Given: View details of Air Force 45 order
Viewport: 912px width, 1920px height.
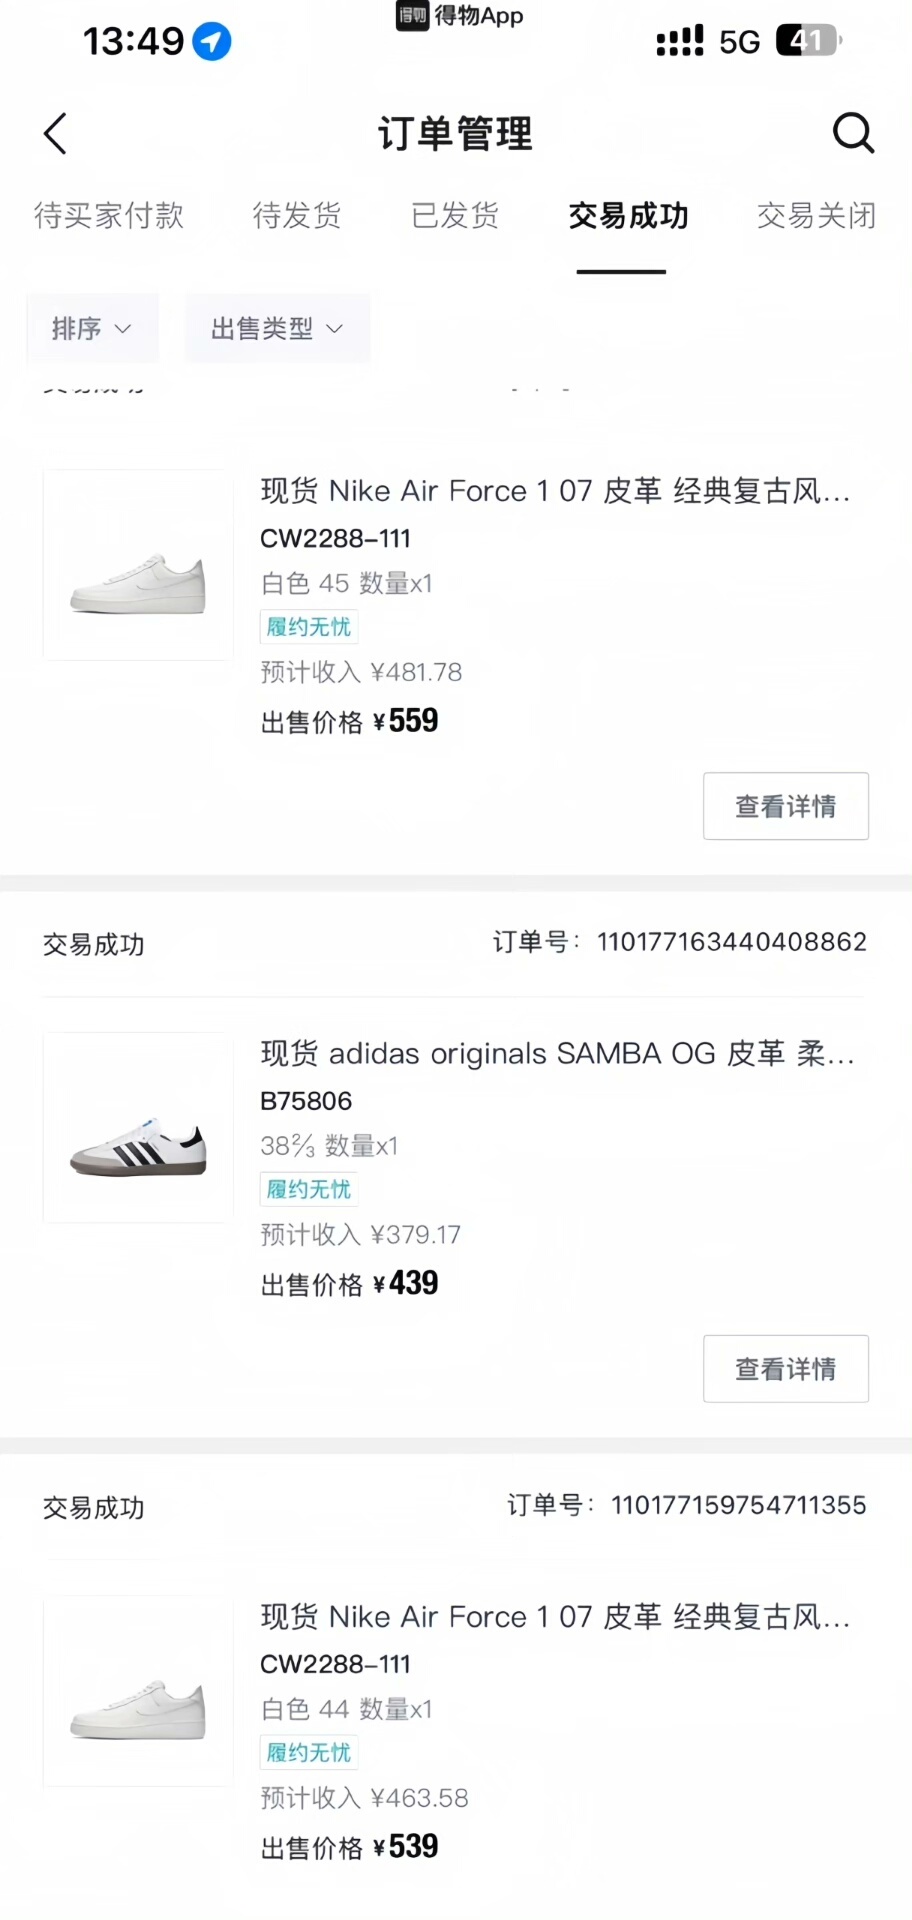Looking at the screenshot, I should [x=785, y=806].
